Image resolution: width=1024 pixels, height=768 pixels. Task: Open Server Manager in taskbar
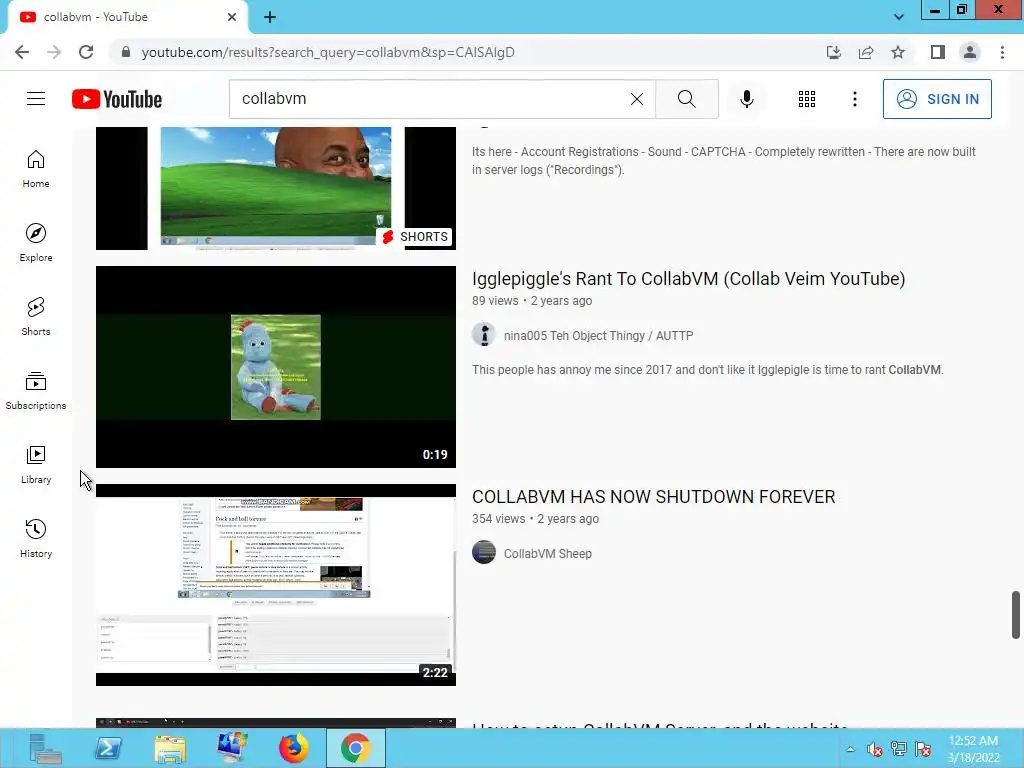point(45,748)
